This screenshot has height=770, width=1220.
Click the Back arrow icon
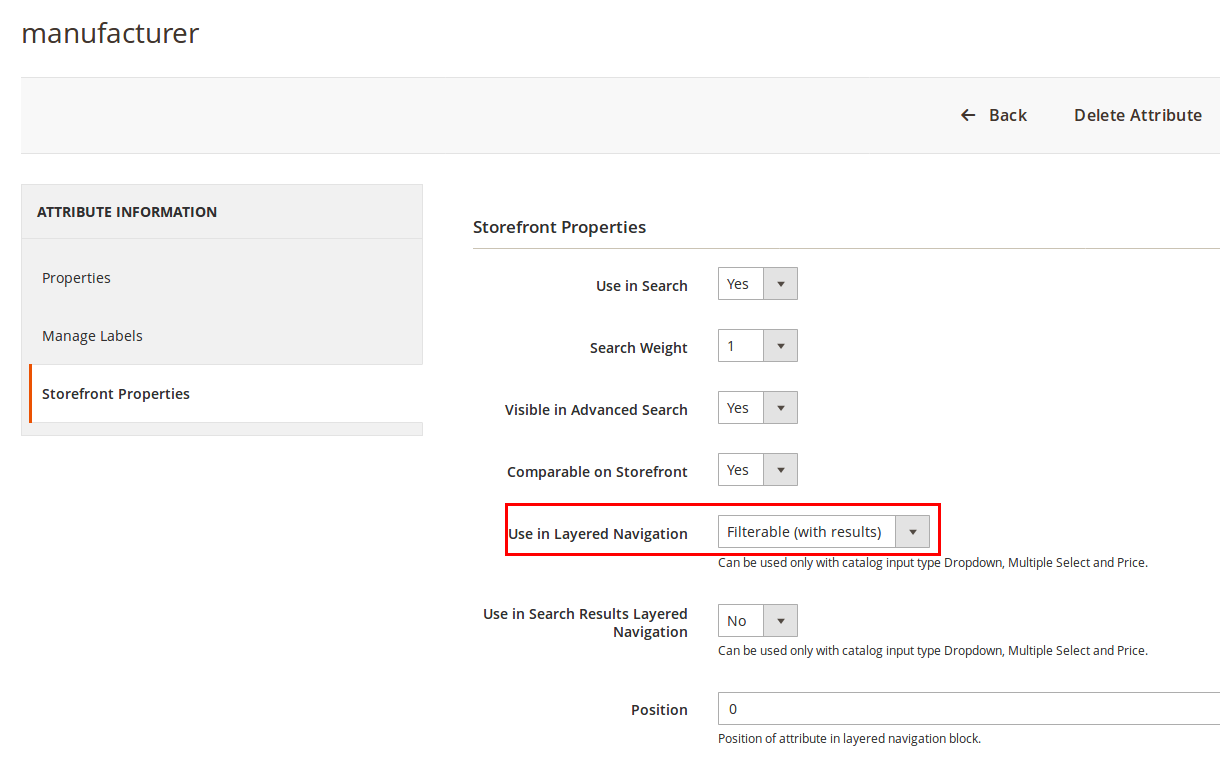point(967,115)
